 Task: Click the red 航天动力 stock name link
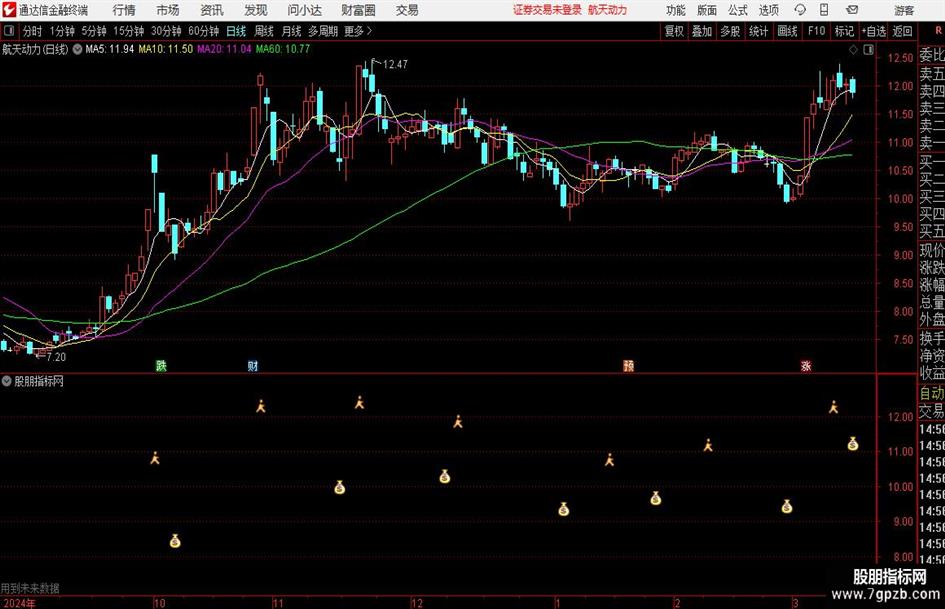pyautogui.click(x=608, y=10)
